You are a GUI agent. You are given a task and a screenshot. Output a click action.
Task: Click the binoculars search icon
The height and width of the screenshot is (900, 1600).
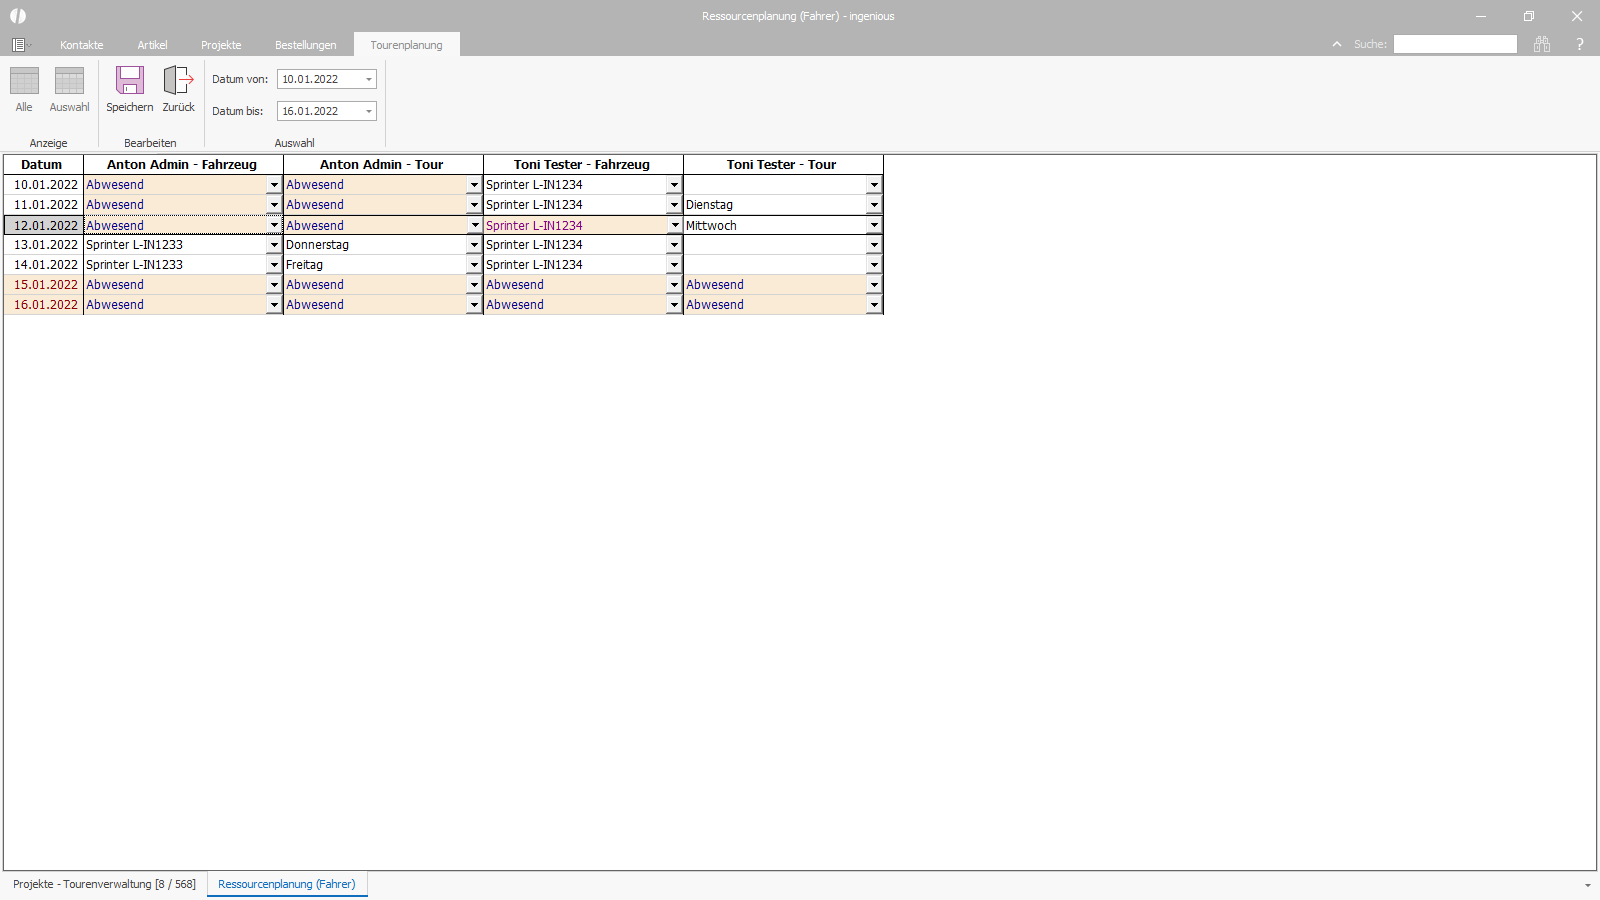(1542, 44)
